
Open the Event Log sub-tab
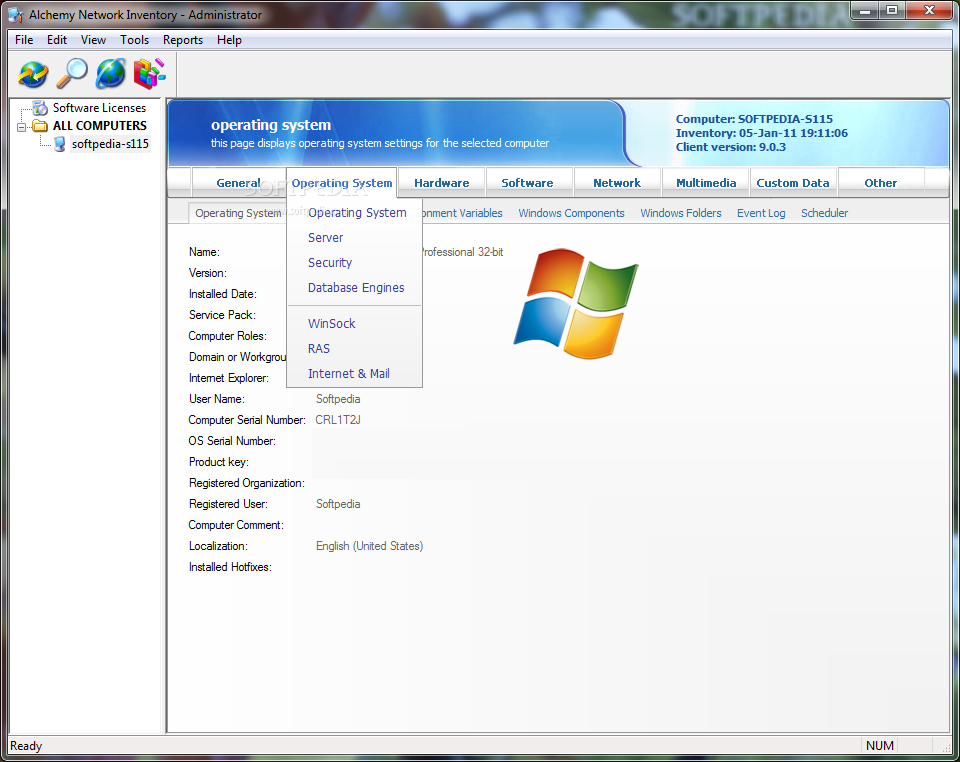(761, 213)
